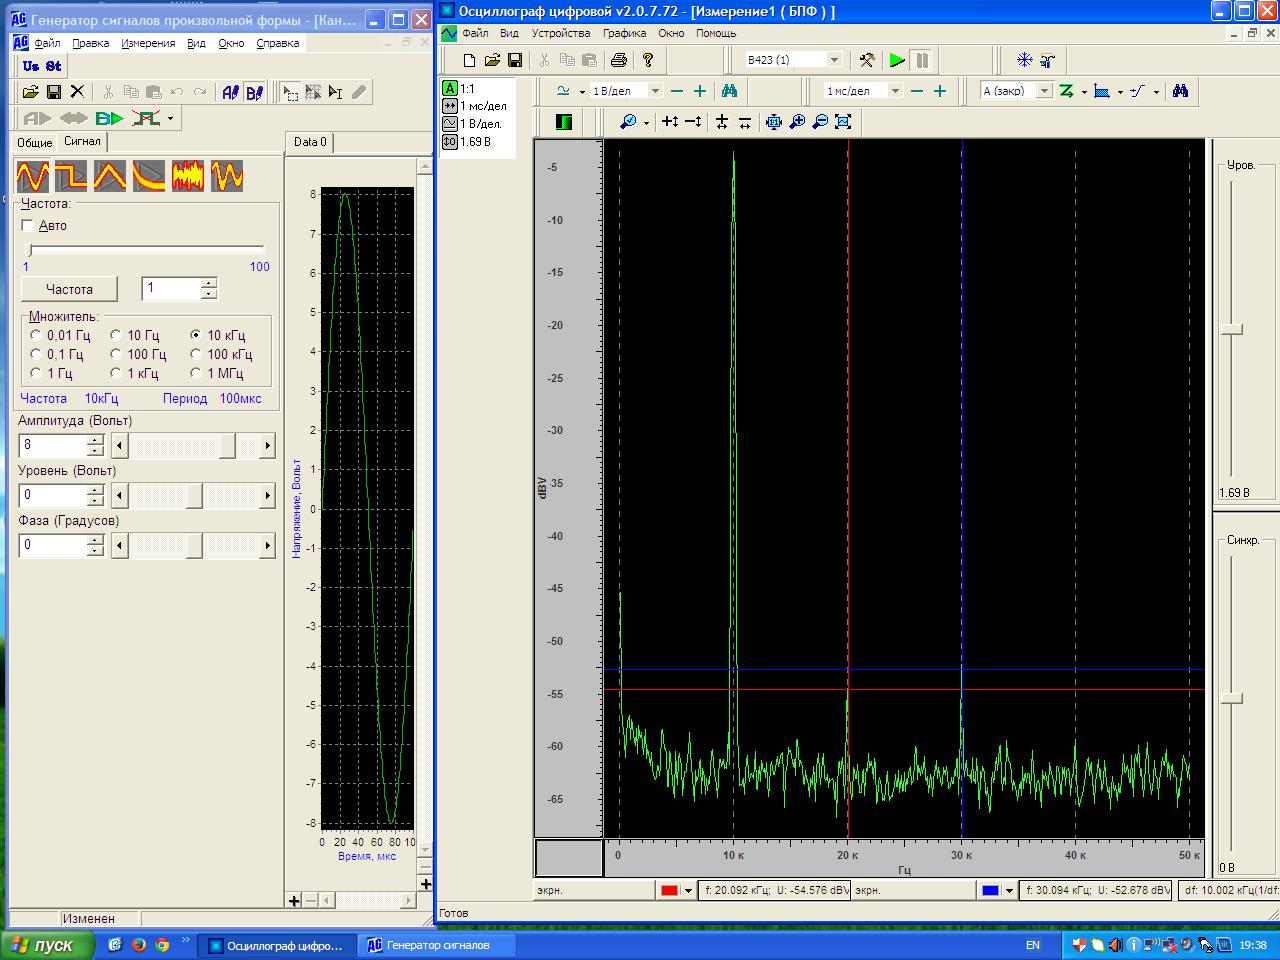Expand dropdown arrow next to crossed pulse icon
The height and width of the screenshot is (960, 1280).
coord(170,118)
